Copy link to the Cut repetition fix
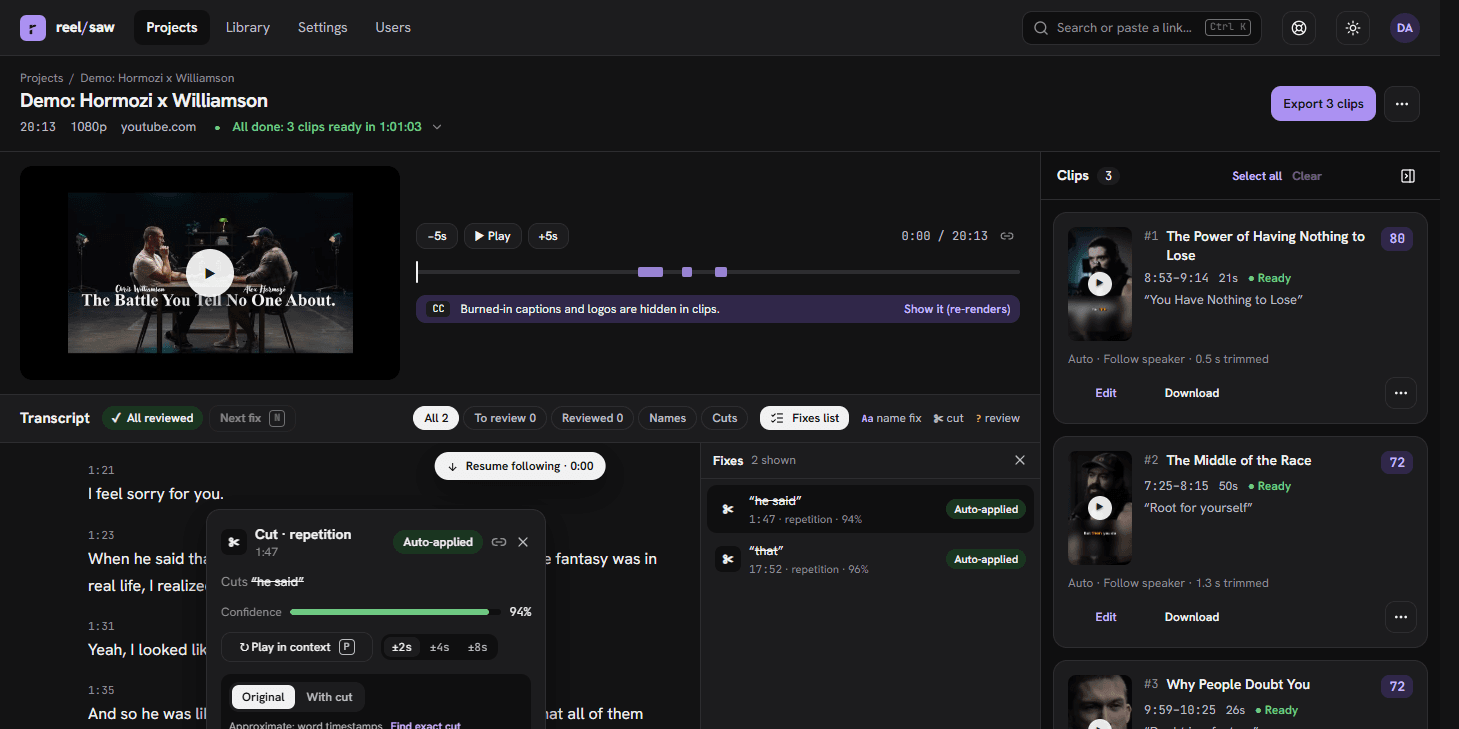The image size is (1459, 729). click(499, 542)
